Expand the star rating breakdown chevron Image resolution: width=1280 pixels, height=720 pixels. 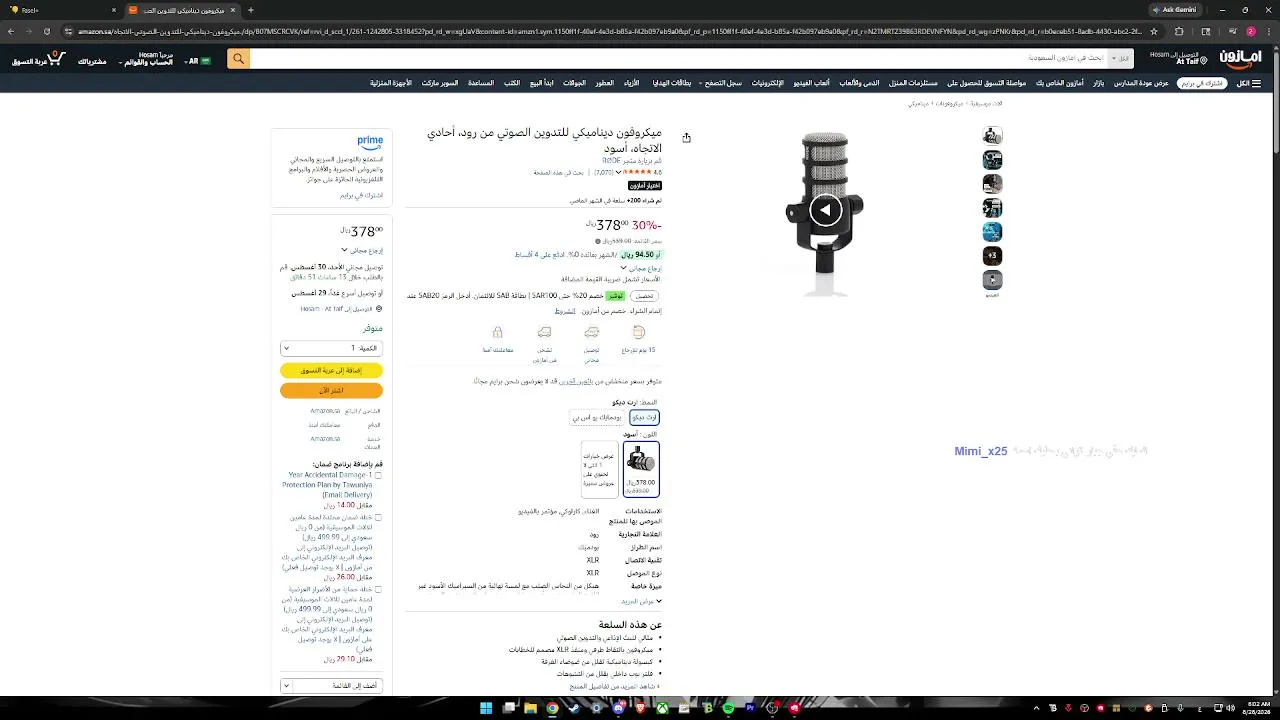coord(619,172)
